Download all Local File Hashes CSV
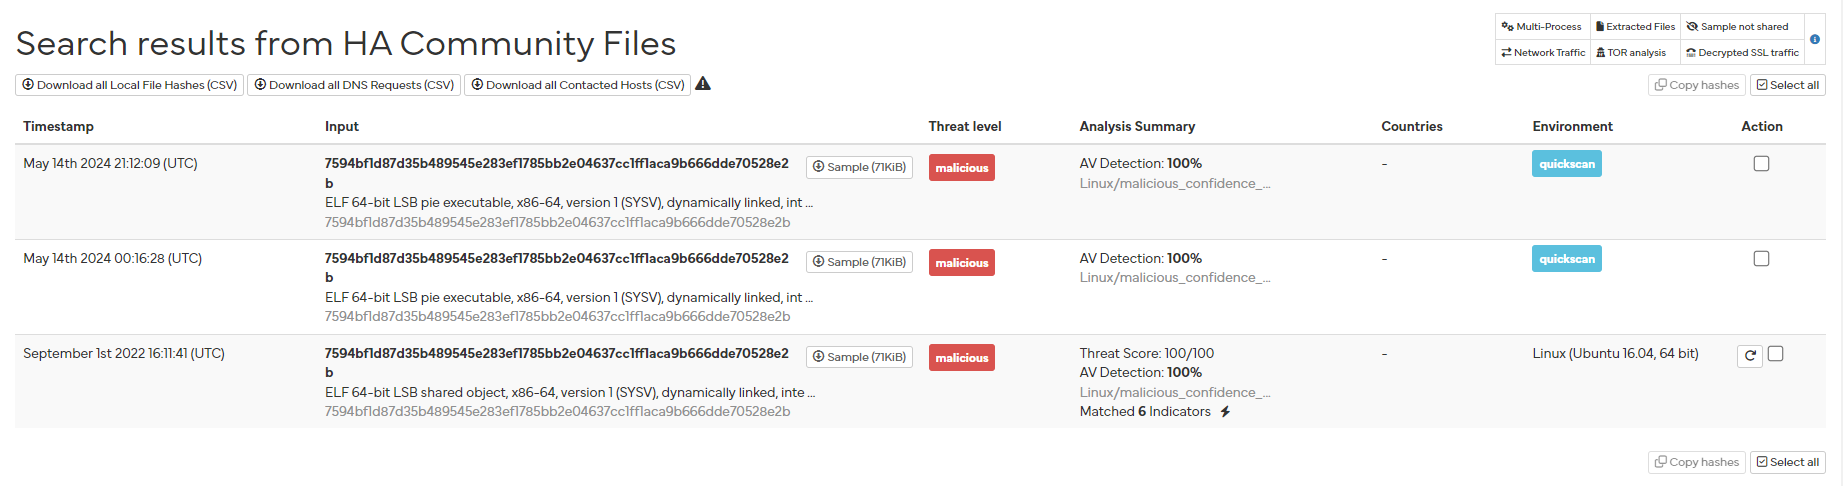This screenshot has width=1843, height=486. (129, 85)
